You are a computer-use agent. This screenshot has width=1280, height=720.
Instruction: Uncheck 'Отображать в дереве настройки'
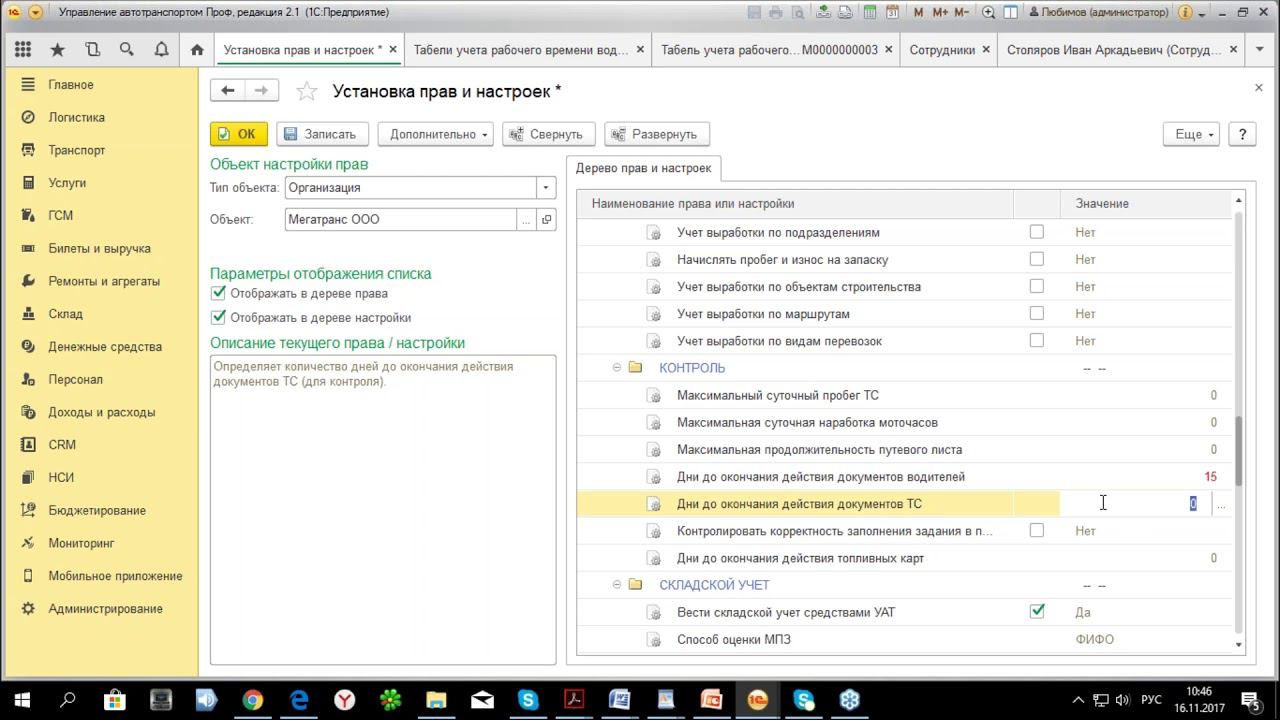coord(219,317)
